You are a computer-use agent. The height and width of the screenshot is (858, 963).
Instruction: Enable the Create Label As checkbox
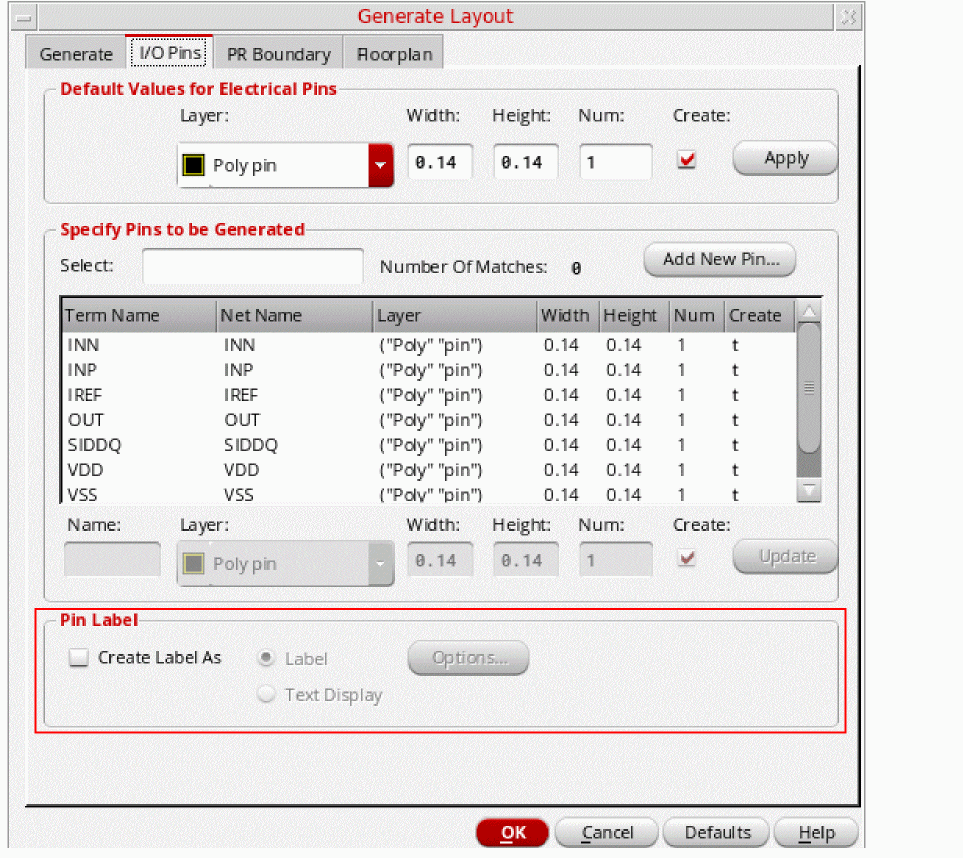click(x=79, y=658)
